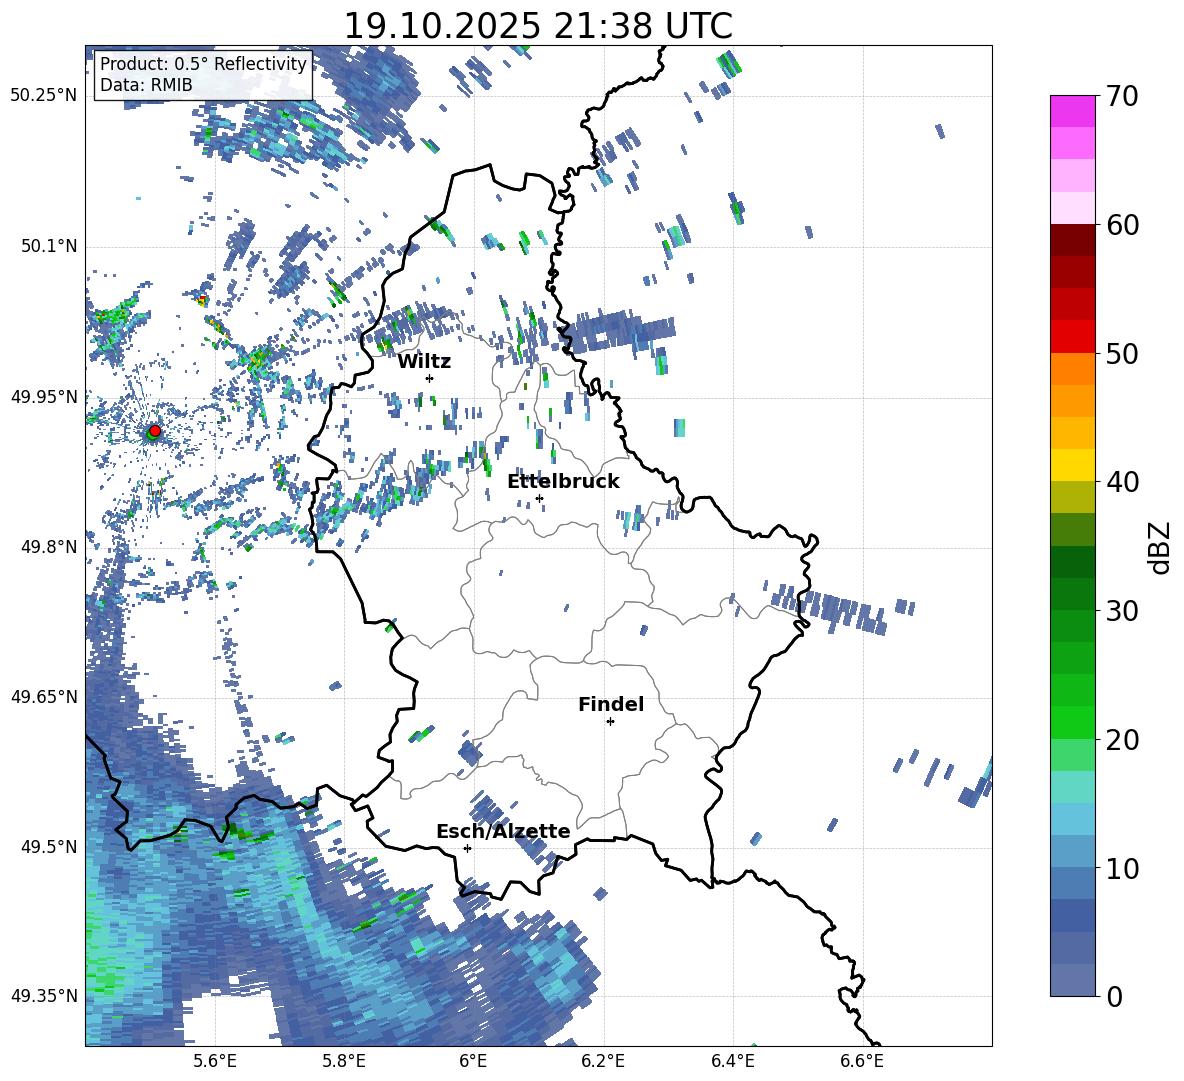Click the title 19.10.2025 21:38 UTC
Viewport: 1184px width, 1081px height.
point(538,26)
